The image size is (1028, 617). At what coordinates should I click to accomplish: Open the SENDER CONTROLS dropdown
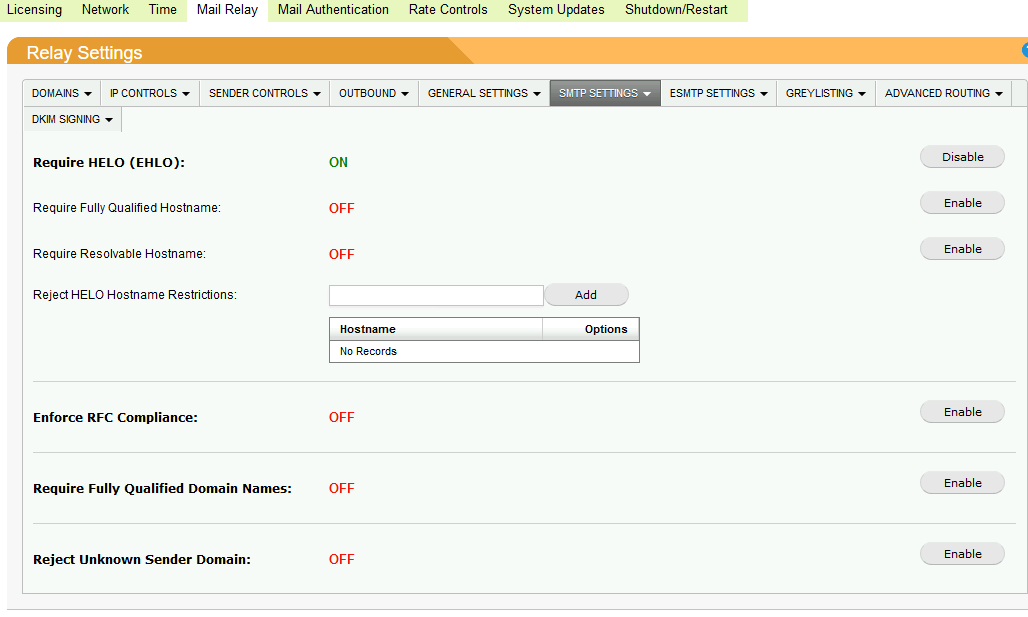click(x=262, y=93)
